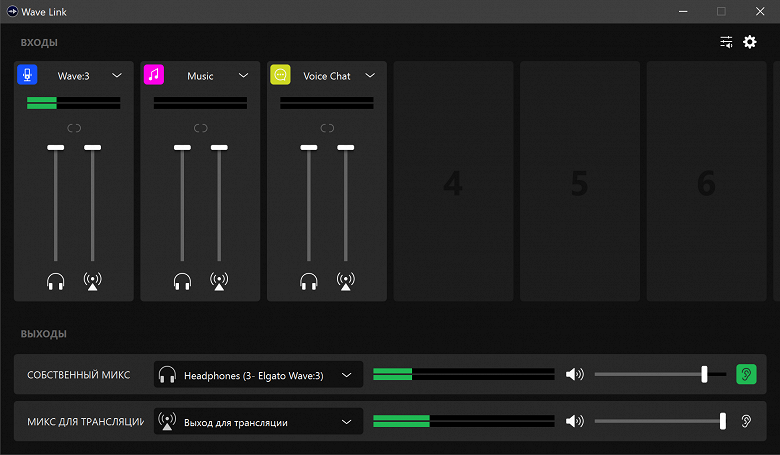Viewport: 780px width, 455px height.
Task: Mute Wave:3 in stream mix
Action: pyautogui.click(x=93, y=281)
